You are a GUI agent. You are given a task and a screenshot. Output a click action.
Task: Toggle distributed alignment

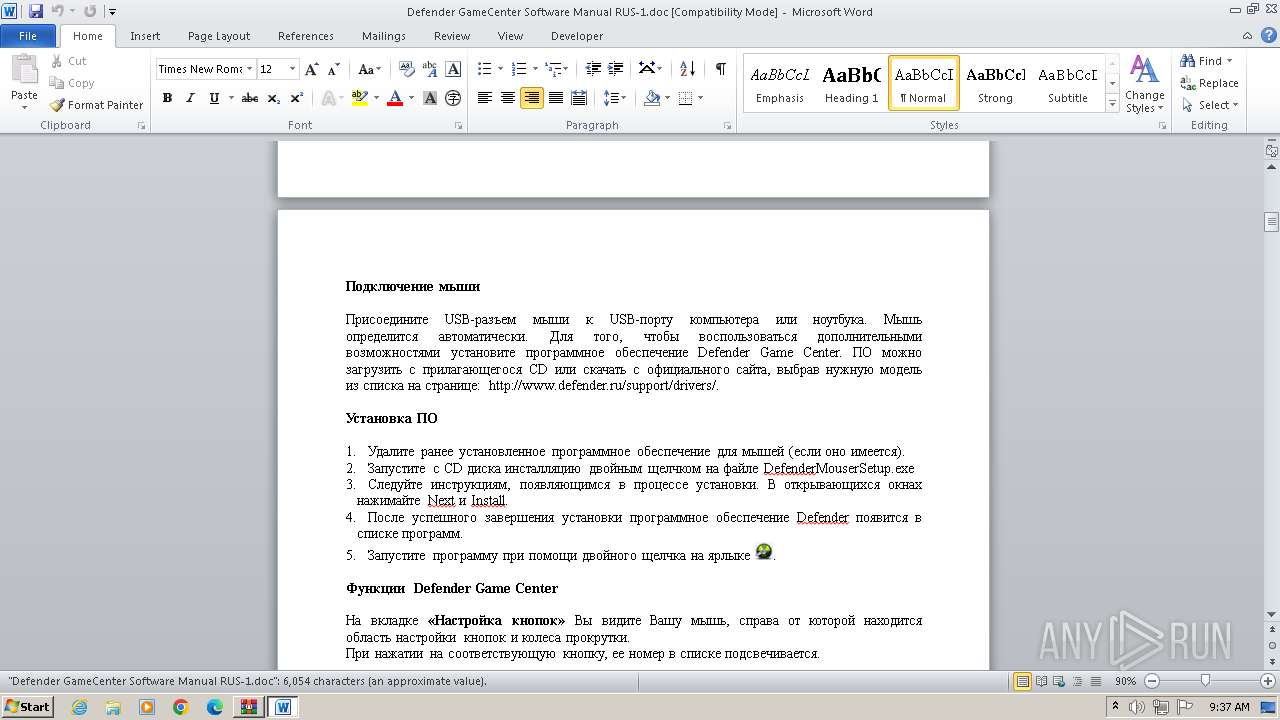point(579,98)
